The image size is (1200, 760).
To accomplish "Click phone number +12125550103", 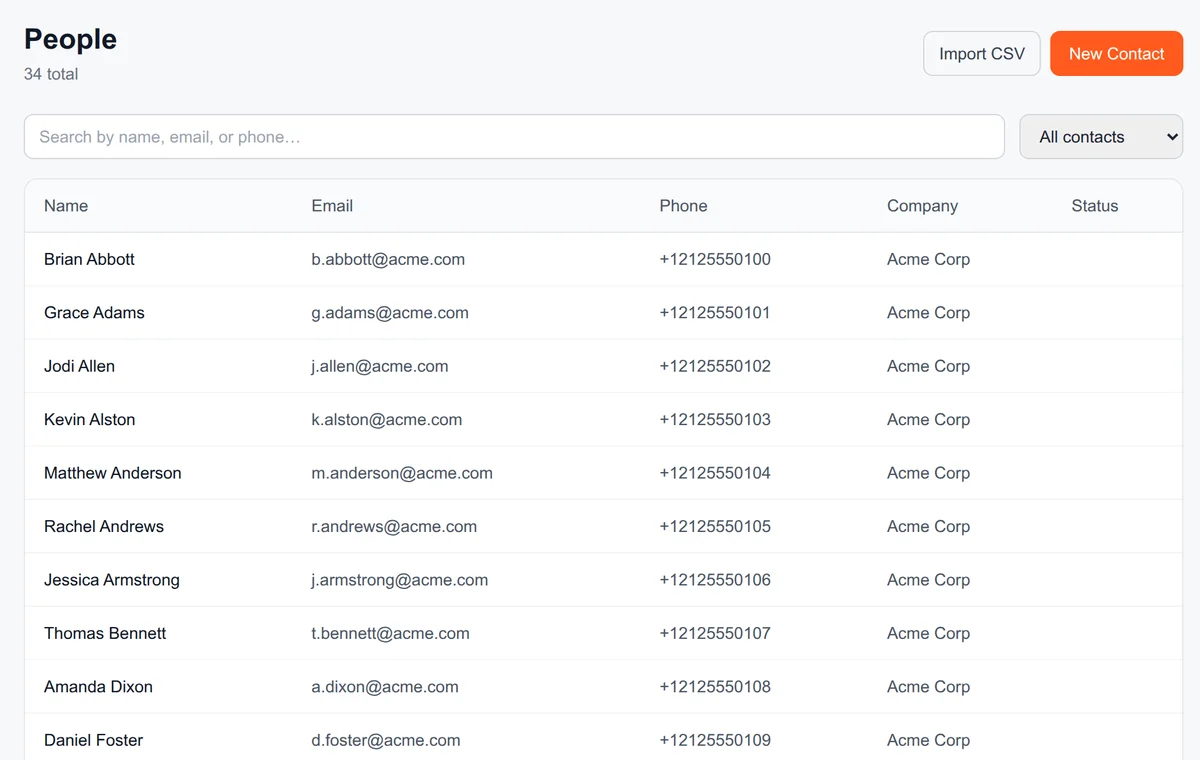I will pos(715,420).
